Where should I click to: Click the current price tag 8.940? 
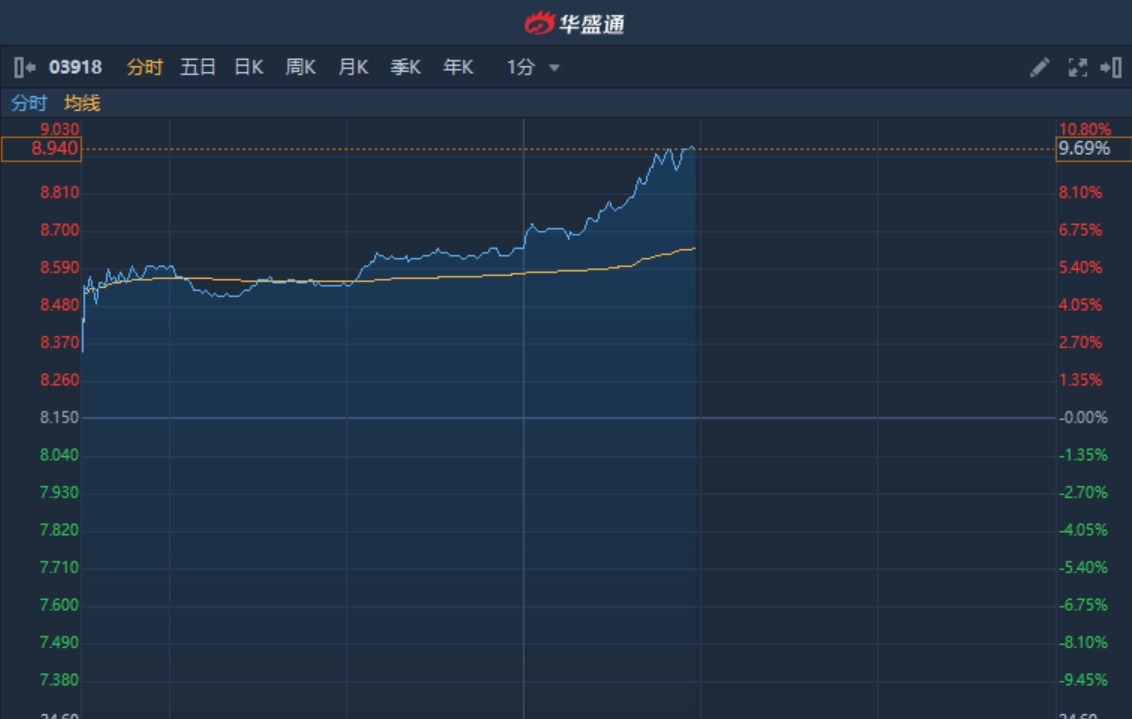(x=41, y=149)
